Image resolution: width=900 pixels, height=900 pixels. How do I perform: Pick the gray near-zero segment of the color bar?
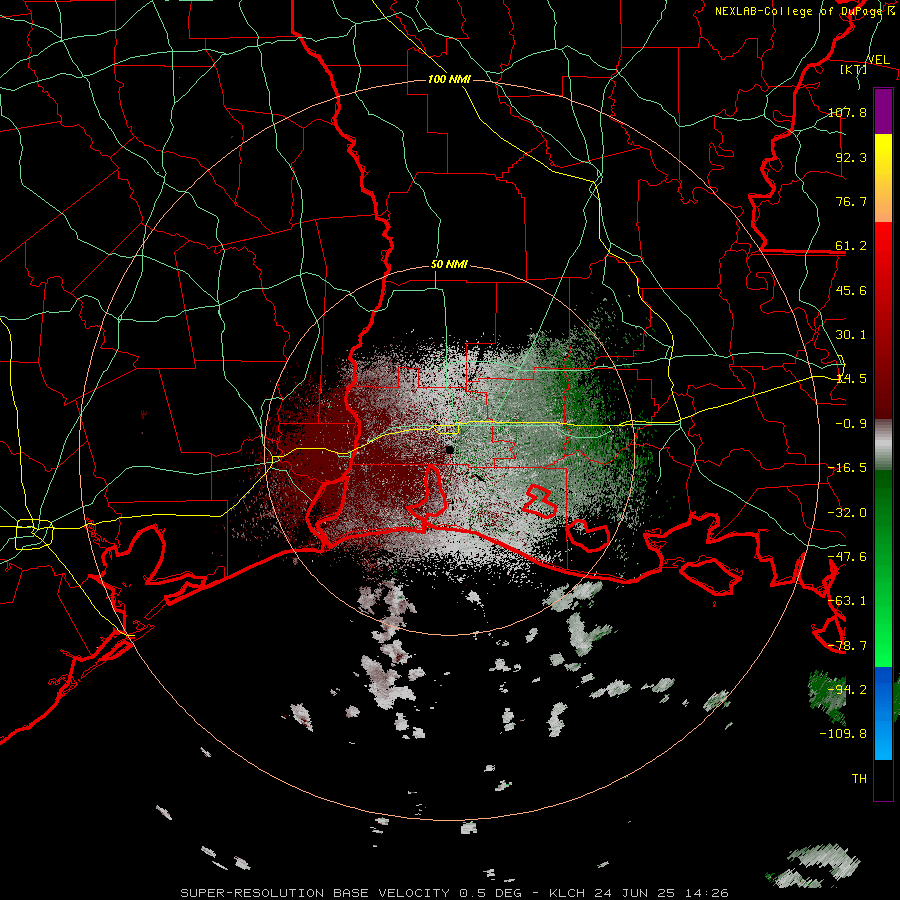pyautogui.click(x=883, y=445)
